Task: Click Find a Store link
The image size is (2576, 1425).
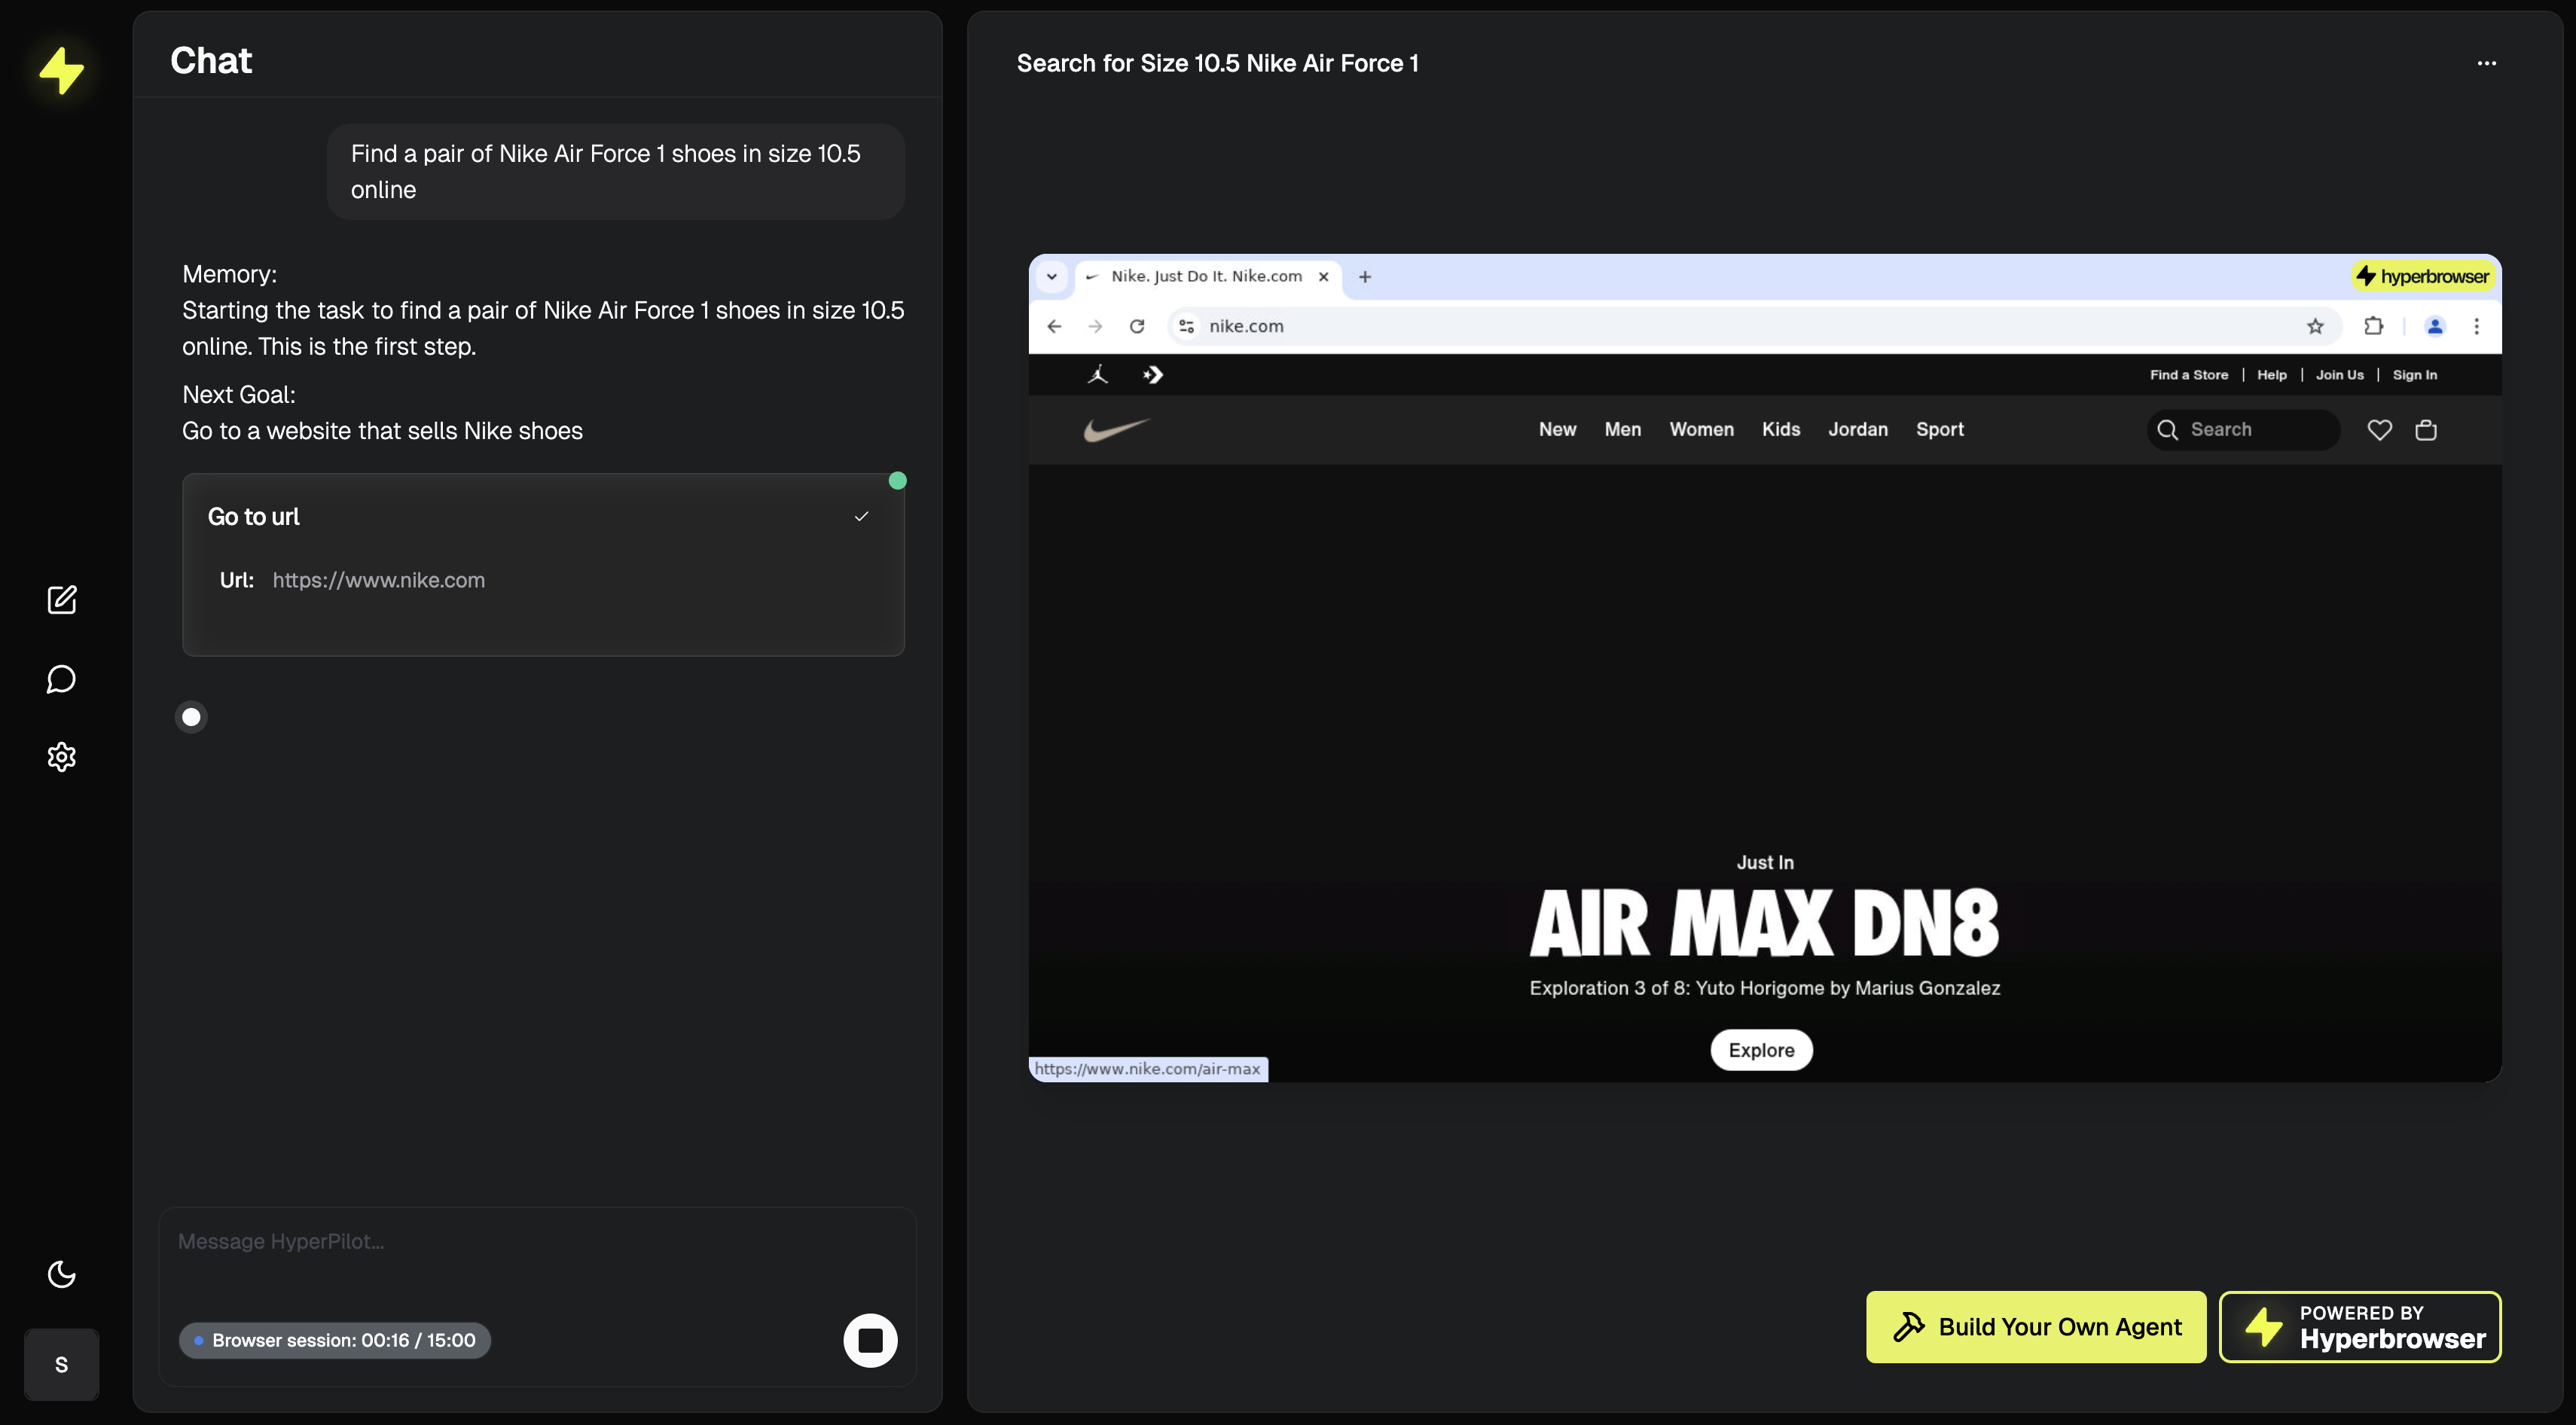Action: (x=2189, y=375)
